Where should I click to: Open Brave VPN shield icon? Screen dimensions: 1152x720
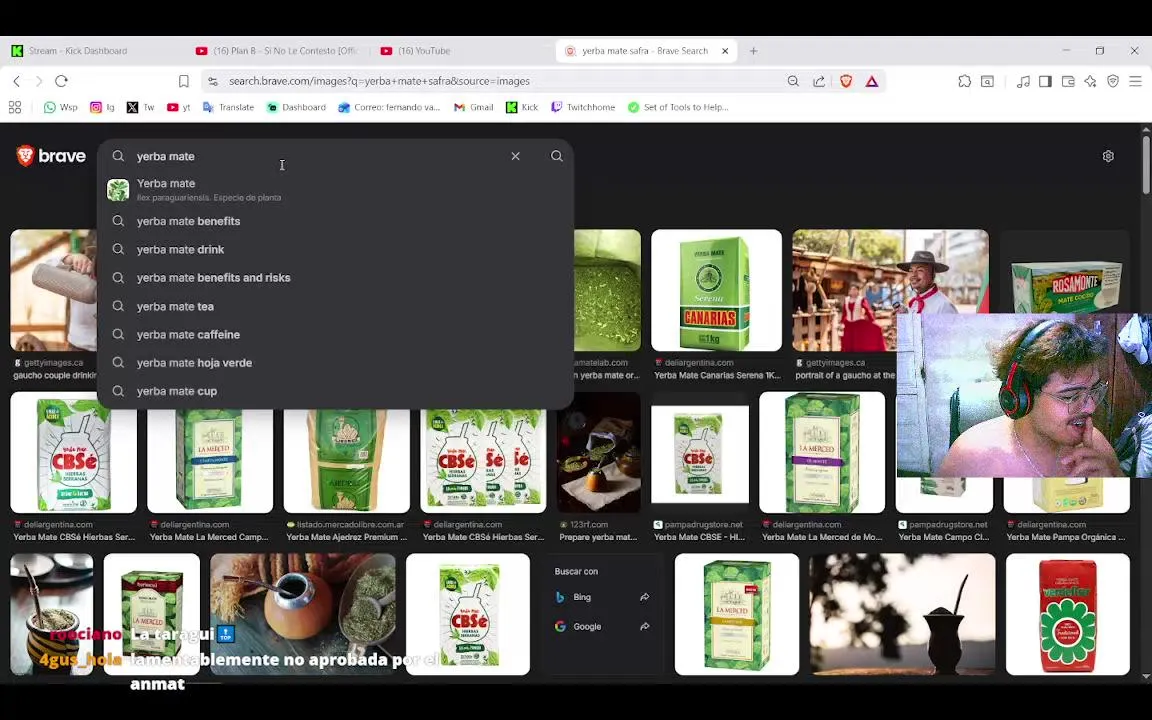click(x=1112, y=82)
